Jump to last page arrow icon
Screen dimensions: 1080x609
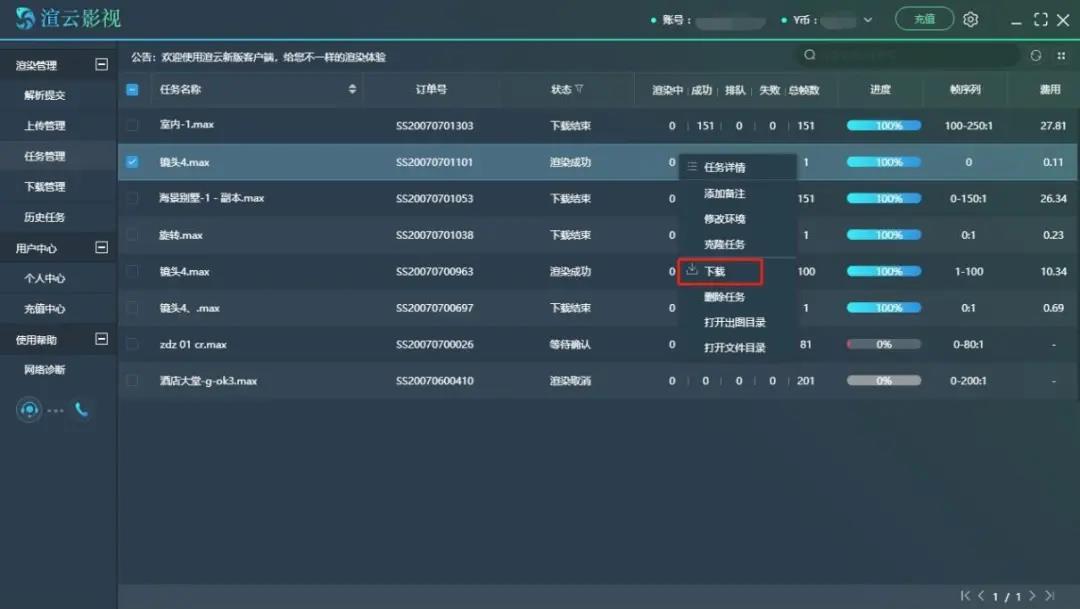(x=1049, y=596)
